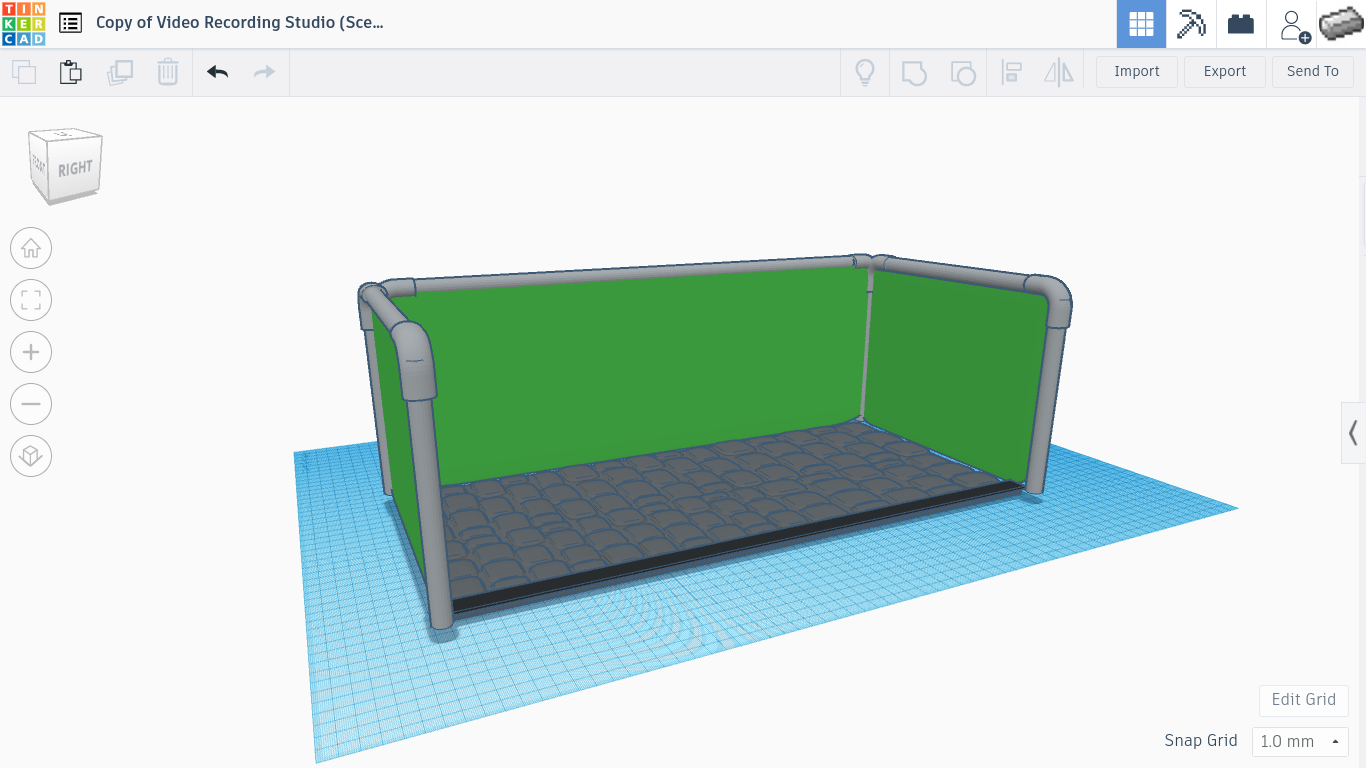Screen dimensions: 1366x768
Task: Click the Group shapes icon
Action: [914, 72]
